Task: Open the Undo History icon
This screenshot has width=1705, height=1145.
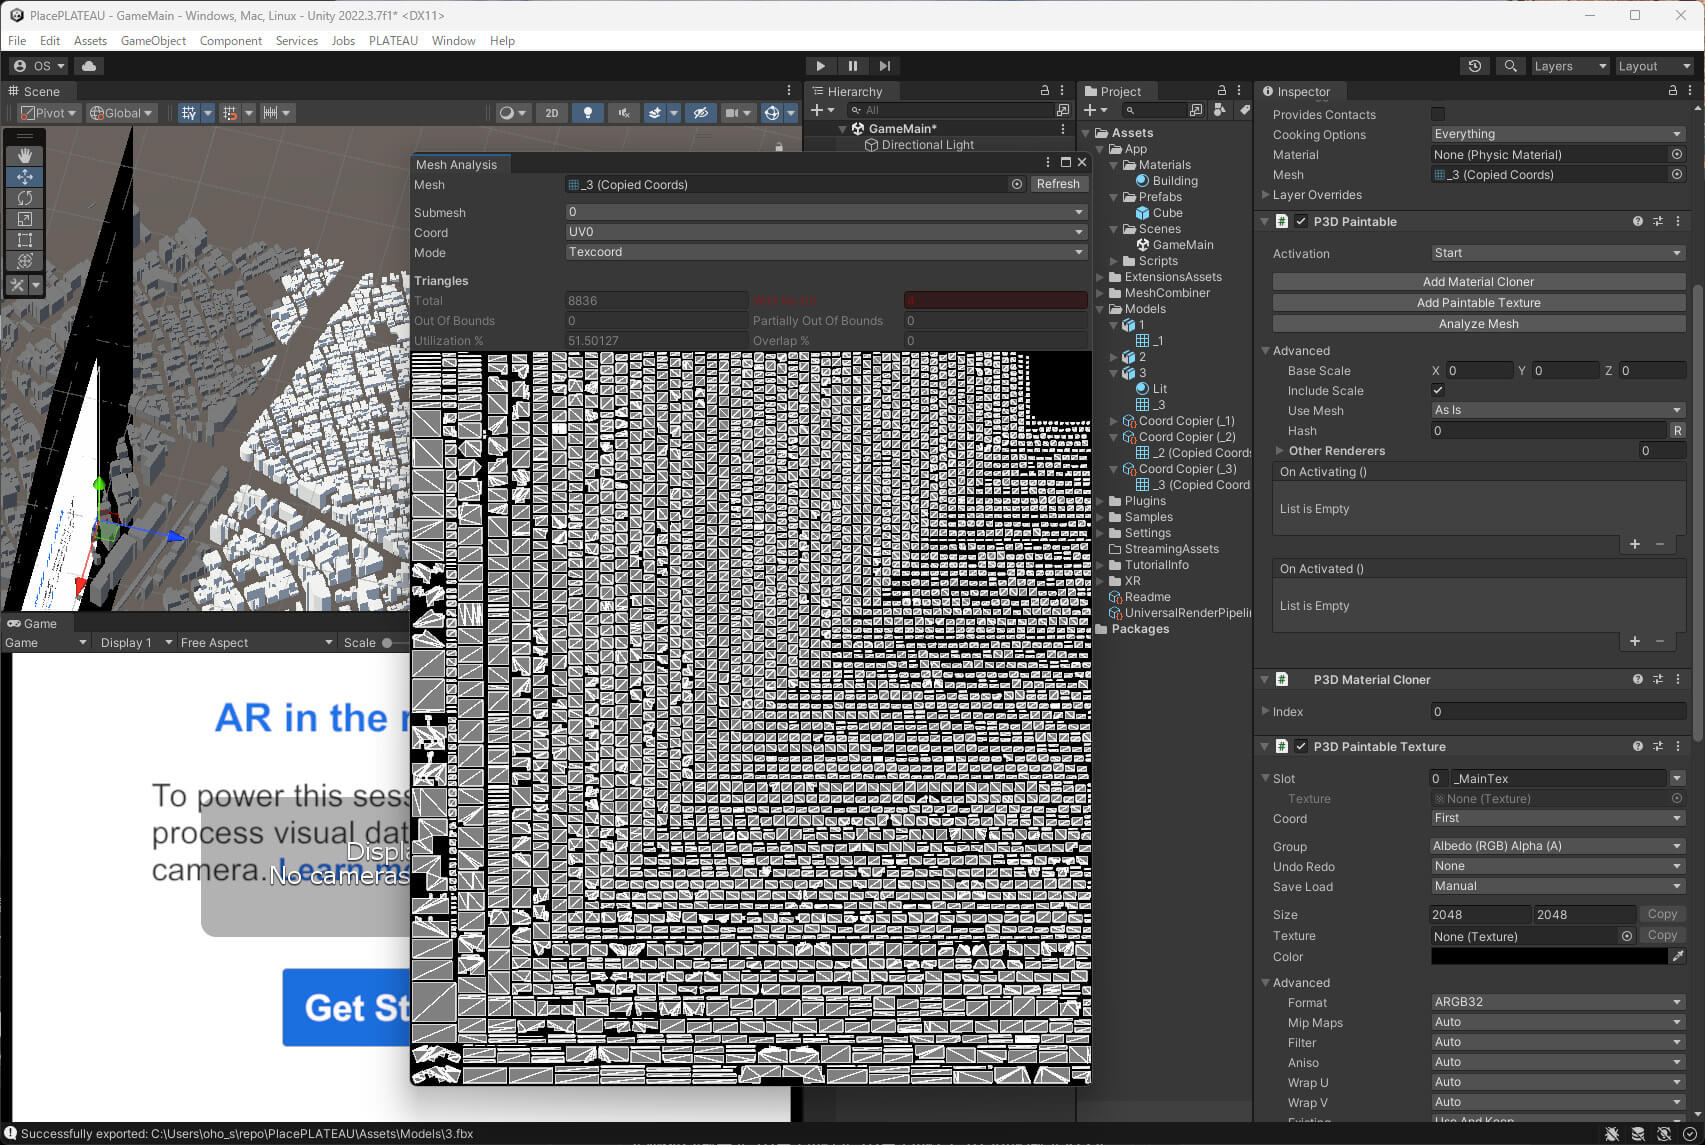Action: click(1474, 66)
